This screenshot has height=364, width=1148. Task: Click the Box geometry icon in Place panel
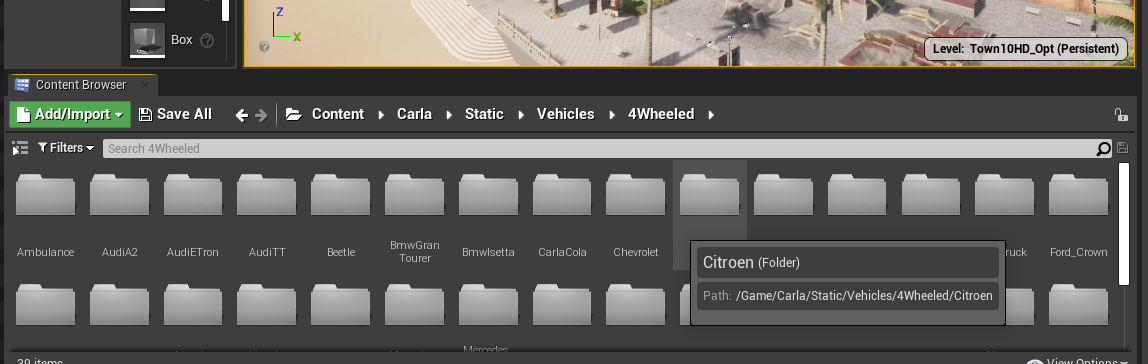(x=147, y=40)
